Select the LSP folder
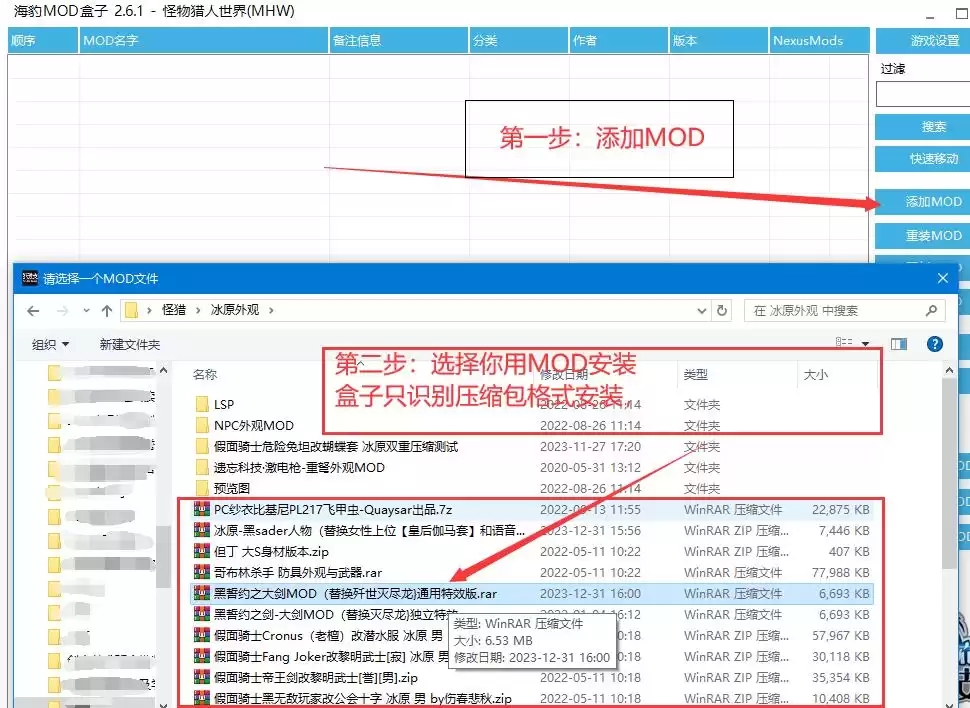This screenshot has width=970, height=708. [223, 405]
